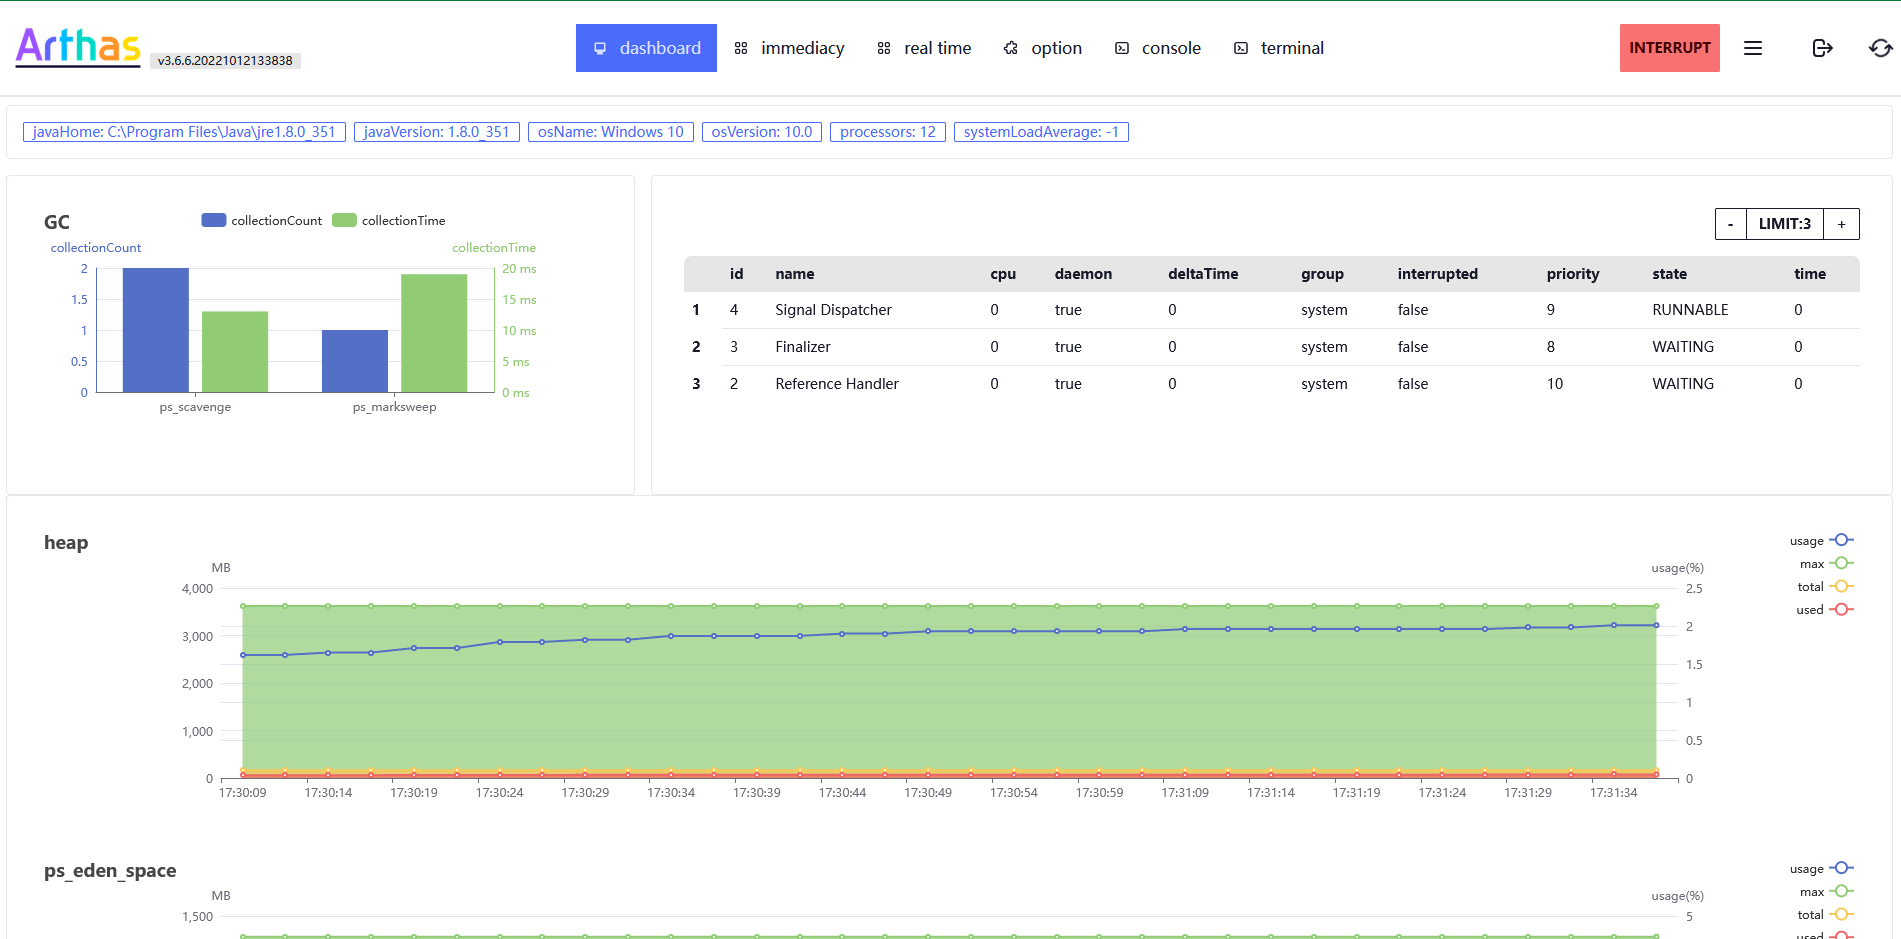Select the Reference Handler thread row
Screen dimensions: 1901x939
pos(1271,384)
